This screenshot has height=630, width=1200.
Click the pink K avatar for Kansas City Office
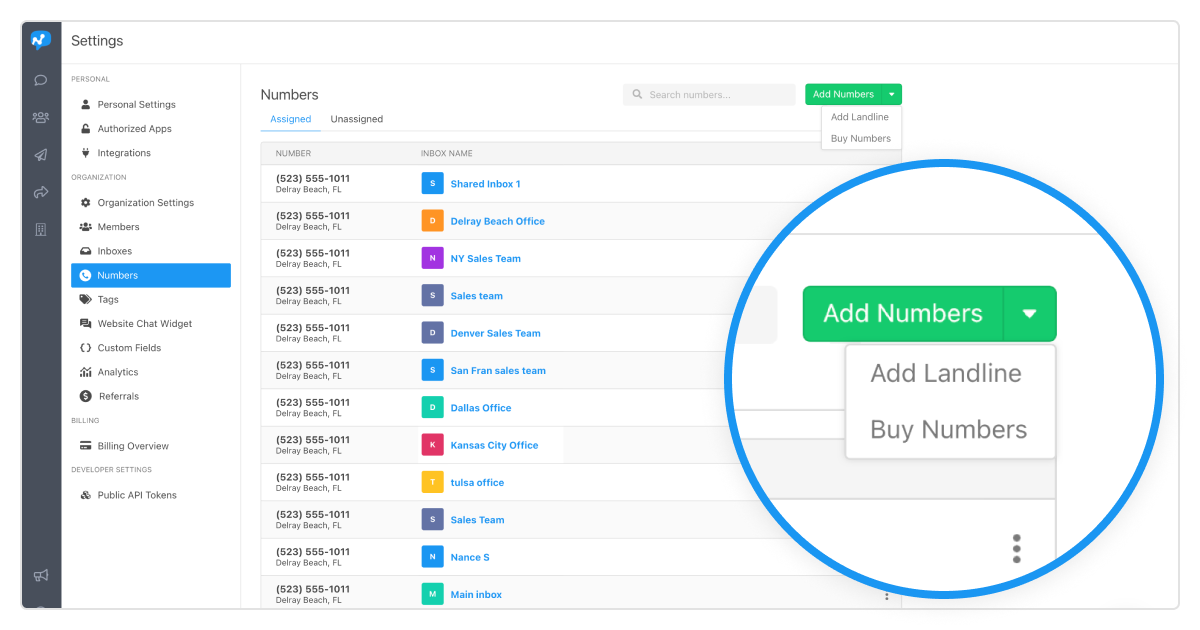point(432,445)
